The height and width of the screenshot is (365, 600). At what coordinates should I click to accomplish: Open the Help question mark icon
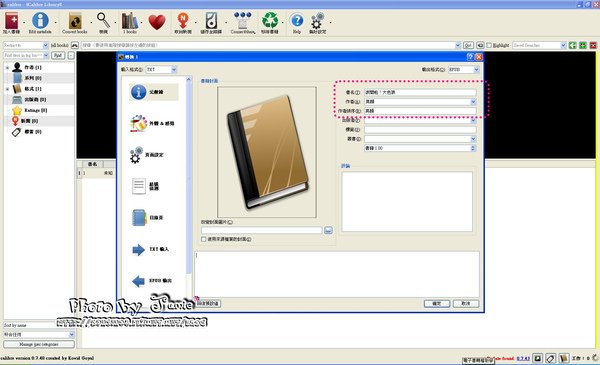tap(297, 21)
